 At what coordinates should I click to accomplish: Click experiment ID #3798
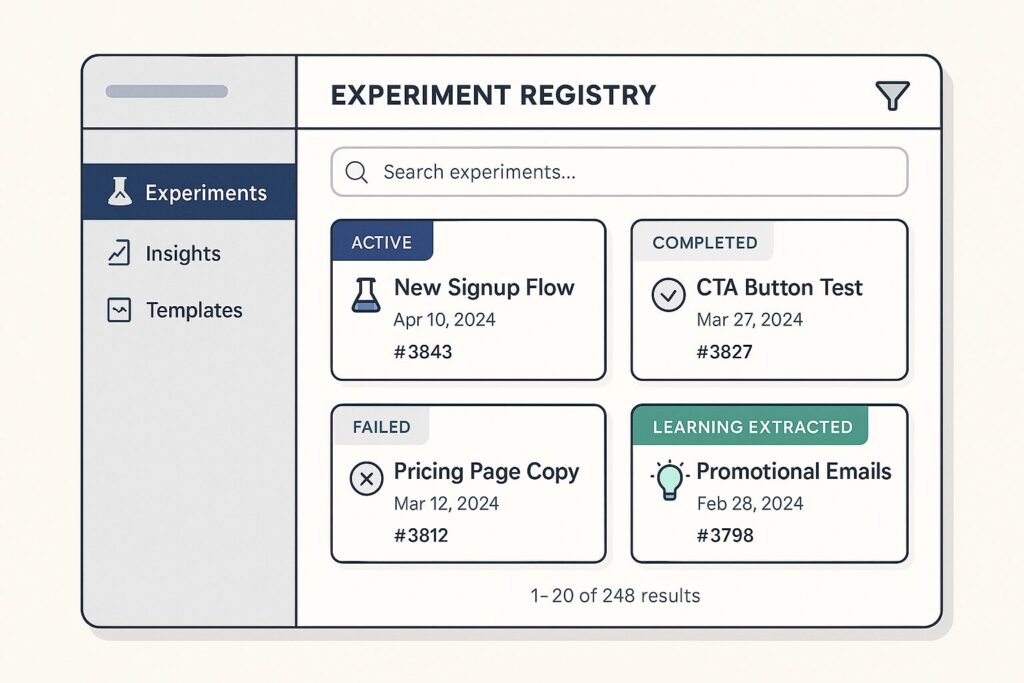point(725,535)
